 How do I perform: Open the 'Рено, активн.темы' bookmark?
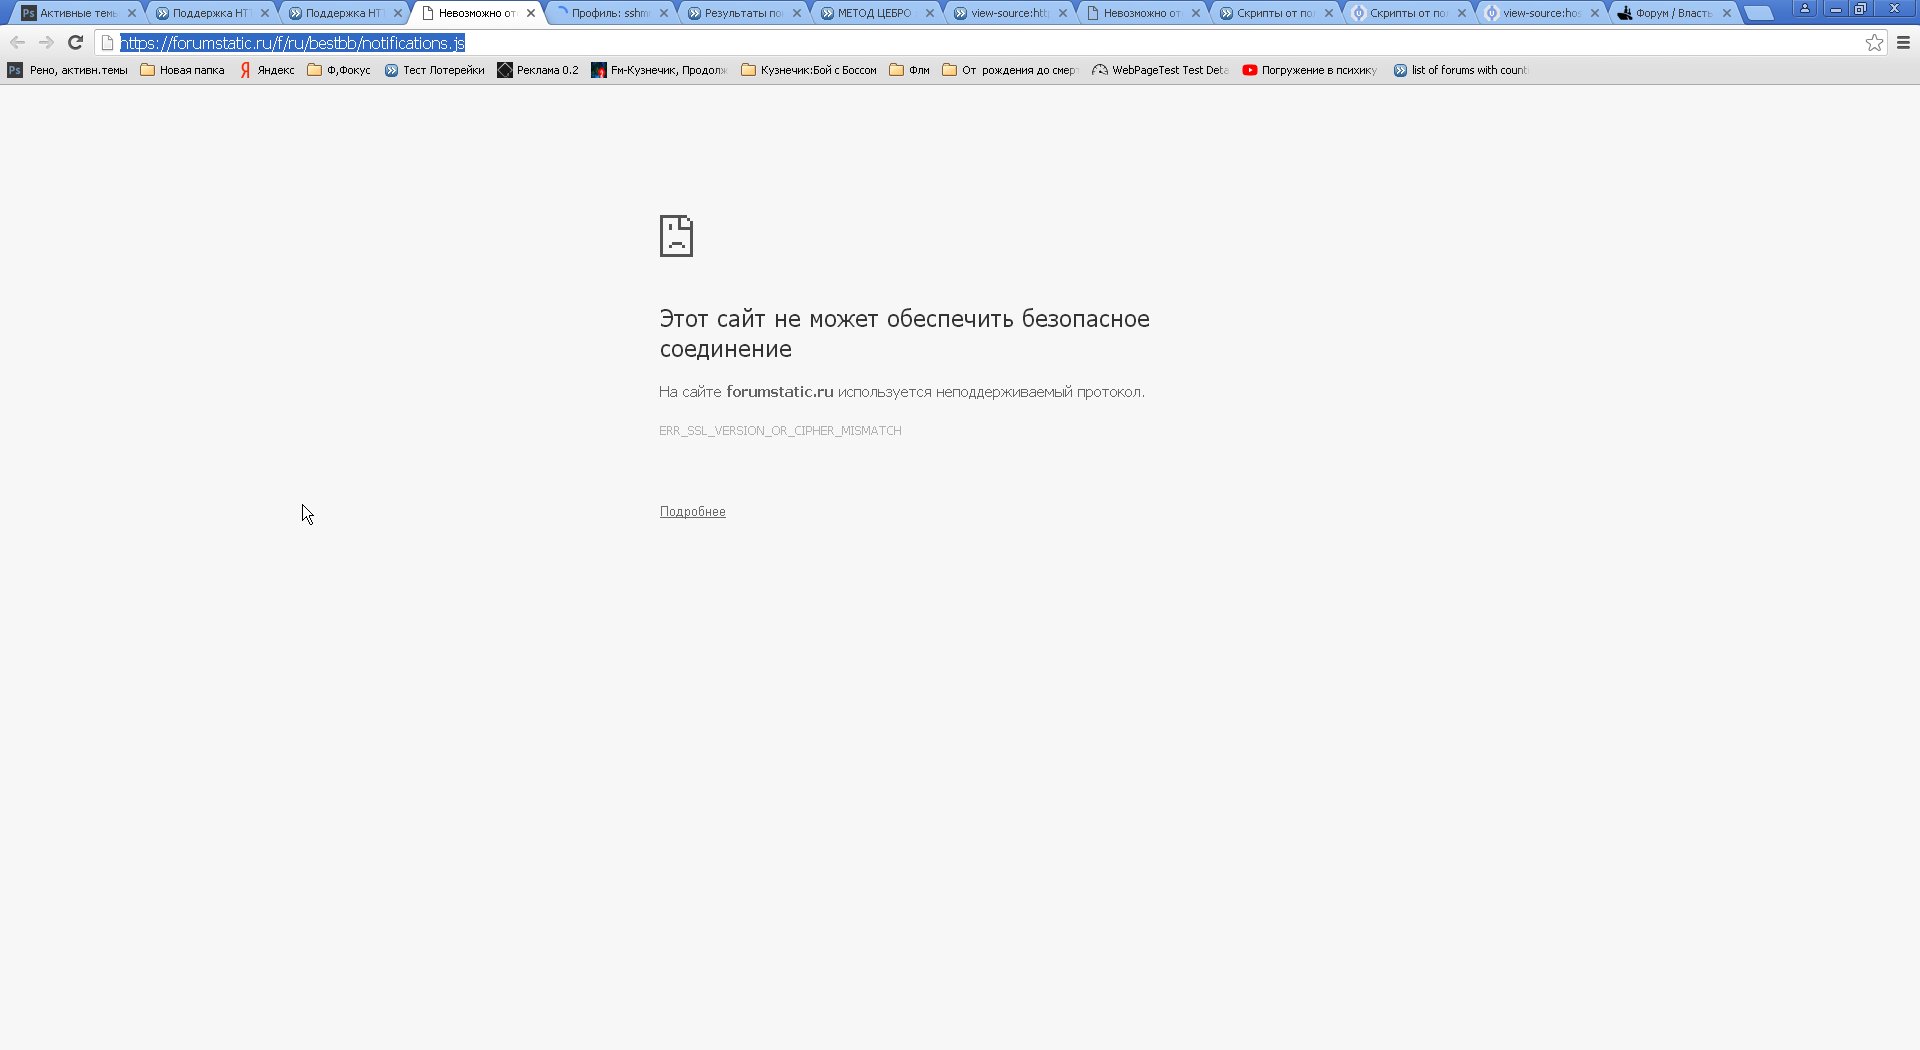(x=68, y=70)
